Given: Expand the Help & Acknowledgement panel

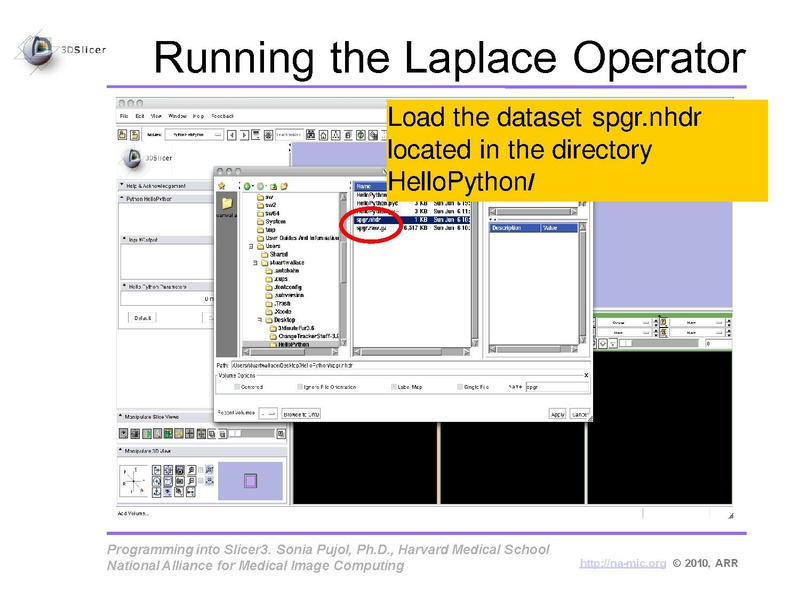Looking at the screenshot, I should pyautogui.click(x=122, y=185).
